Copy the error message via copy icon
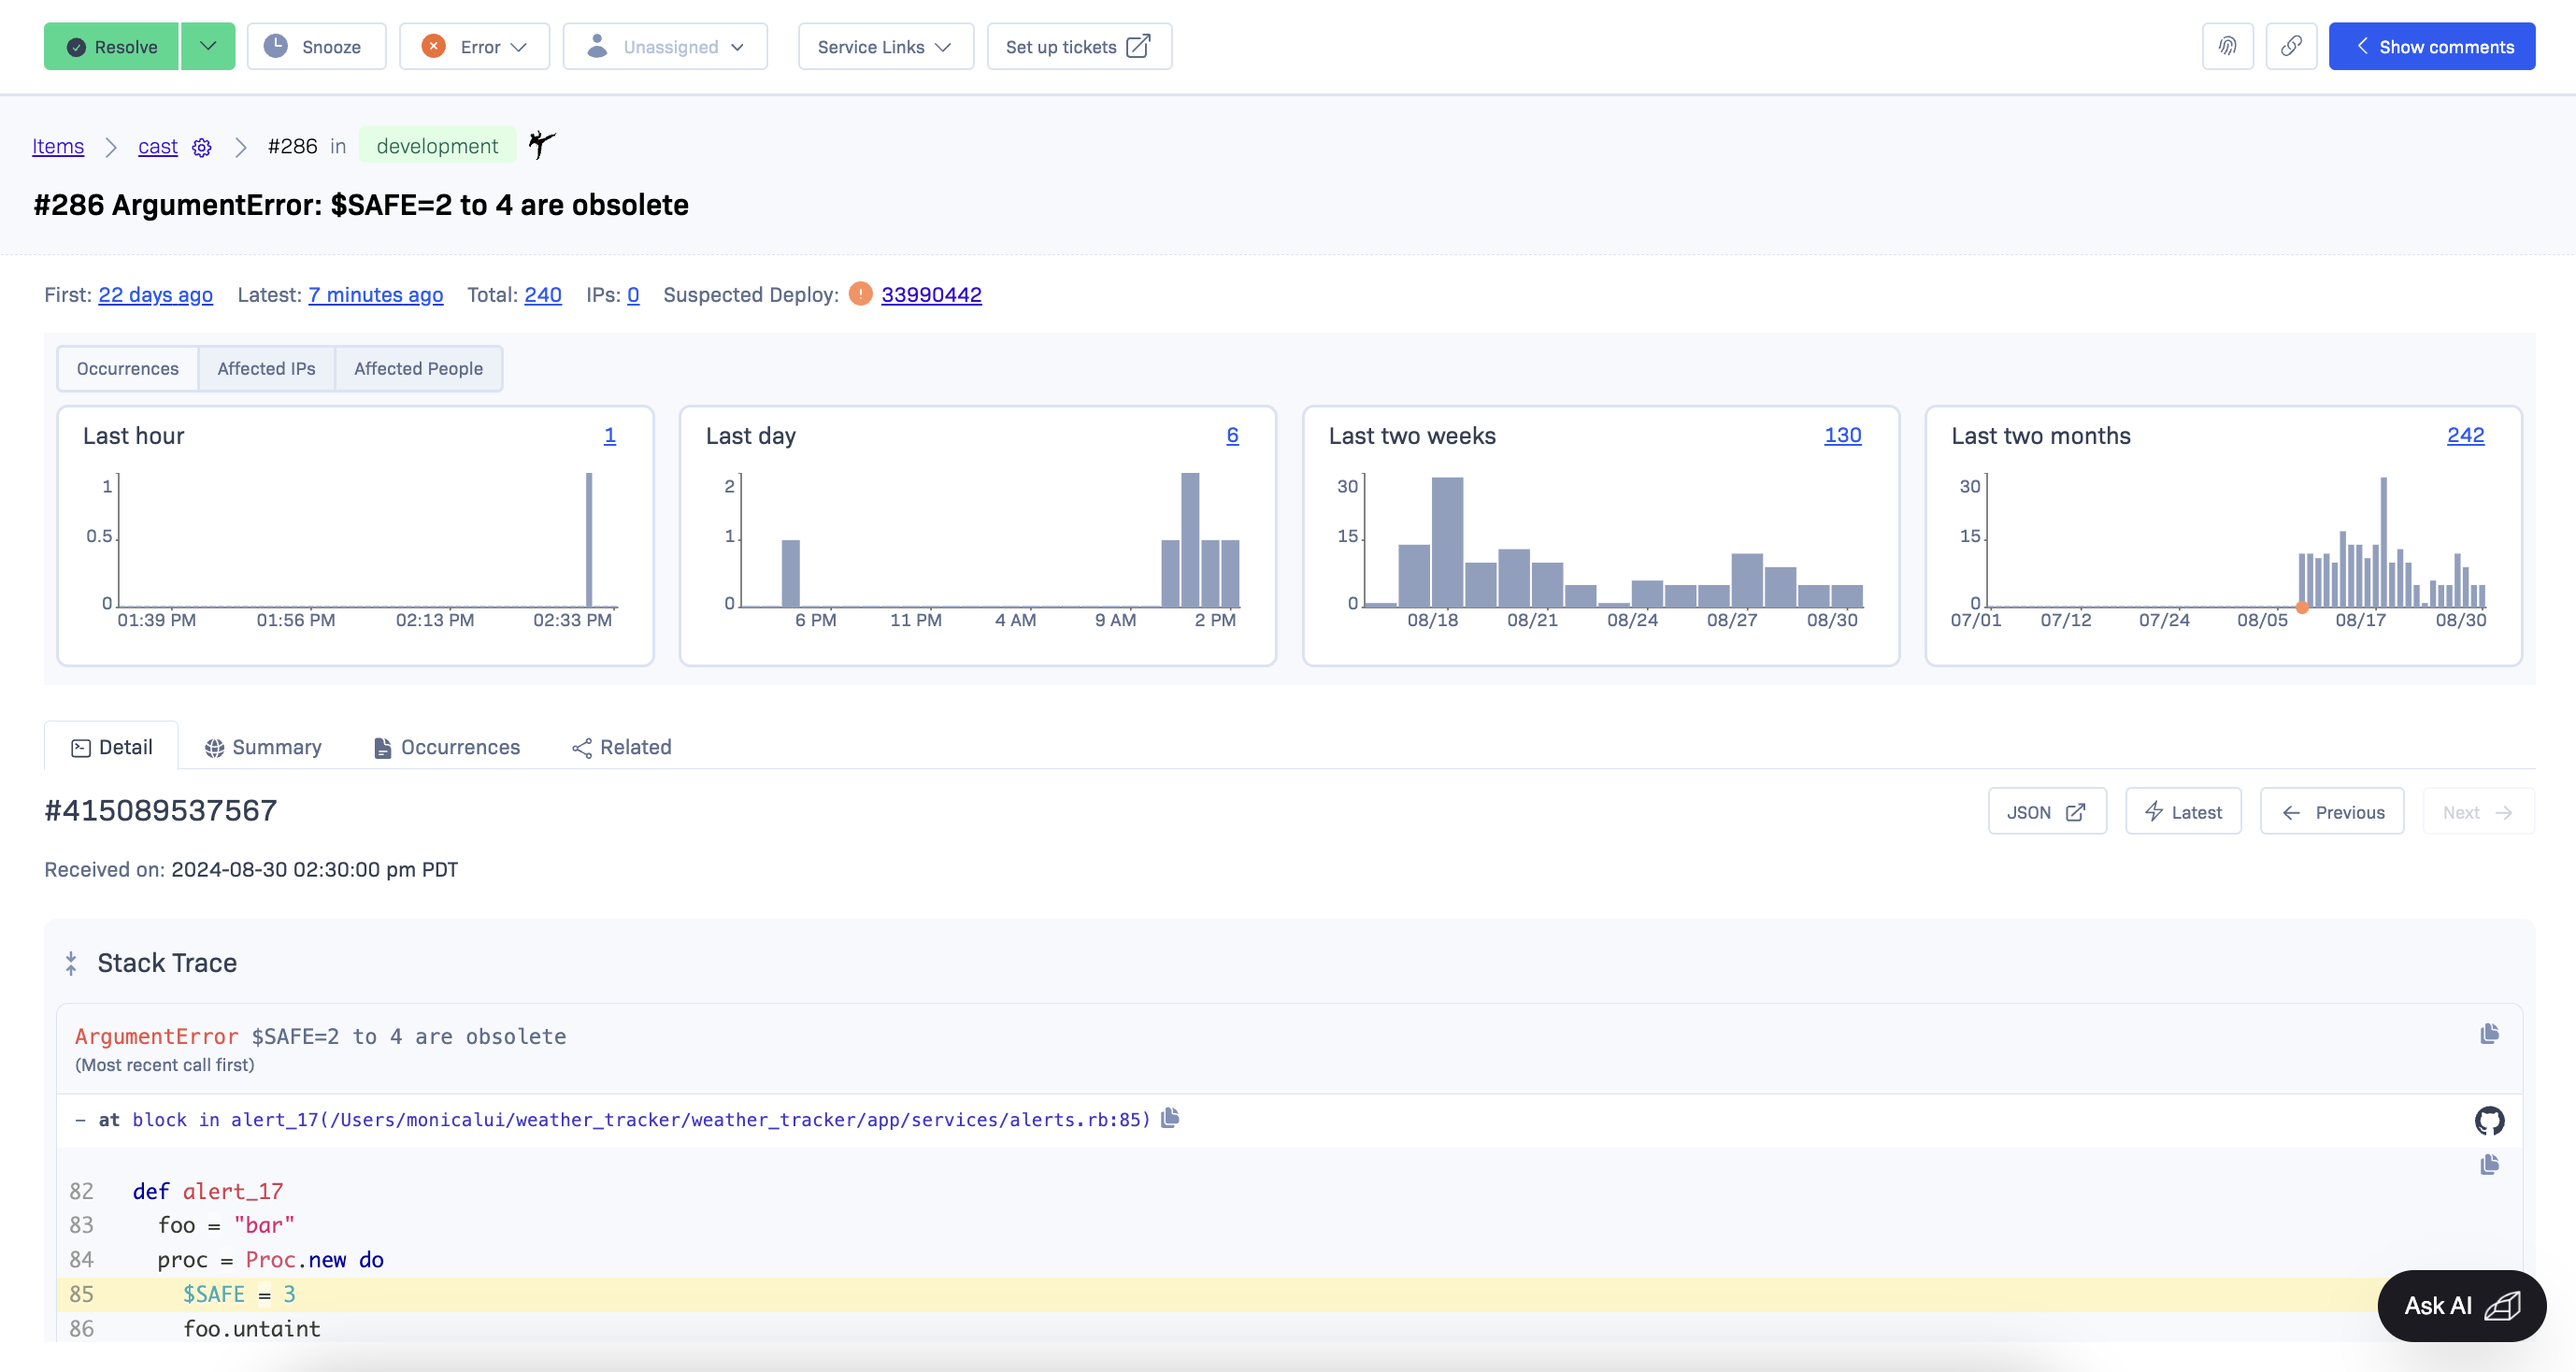 click(x=2489, y=1033)
